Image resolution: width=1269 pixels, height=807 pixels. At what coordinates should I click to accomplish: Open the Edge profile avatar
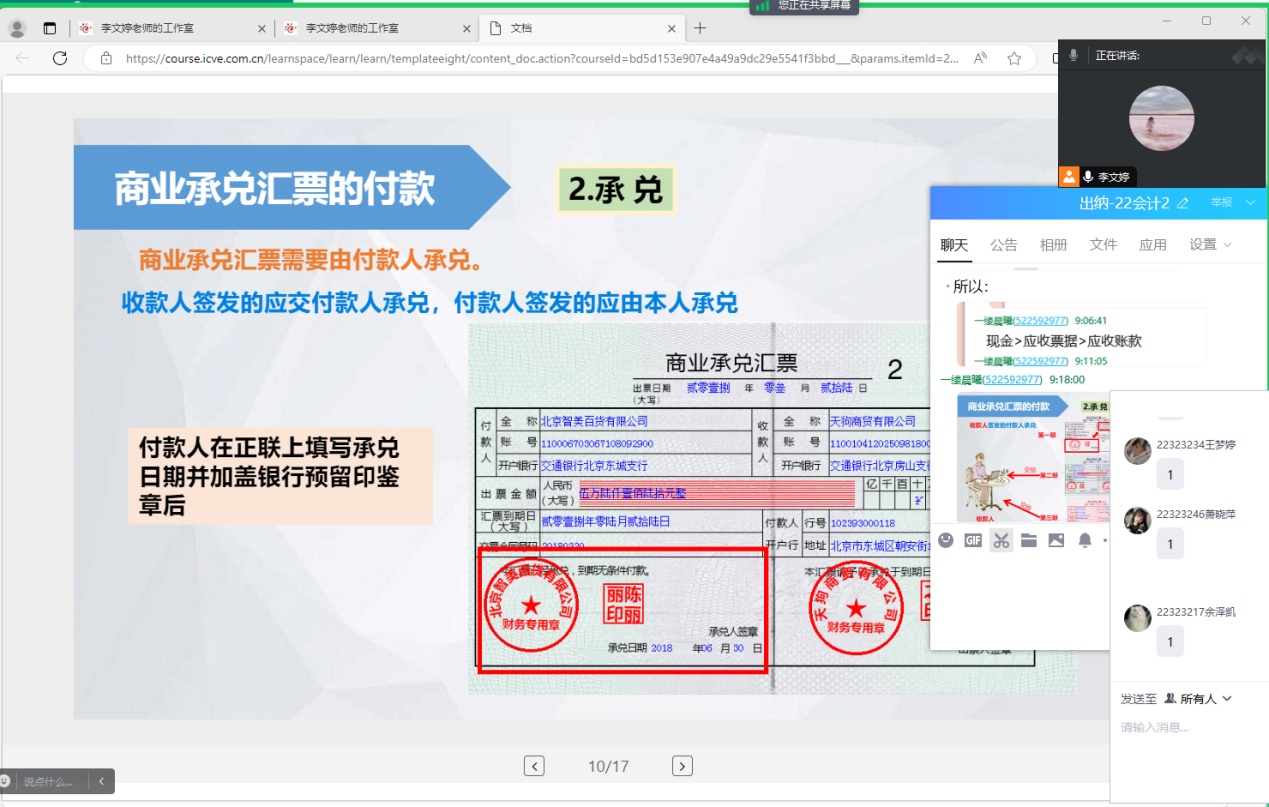point(17,28)
